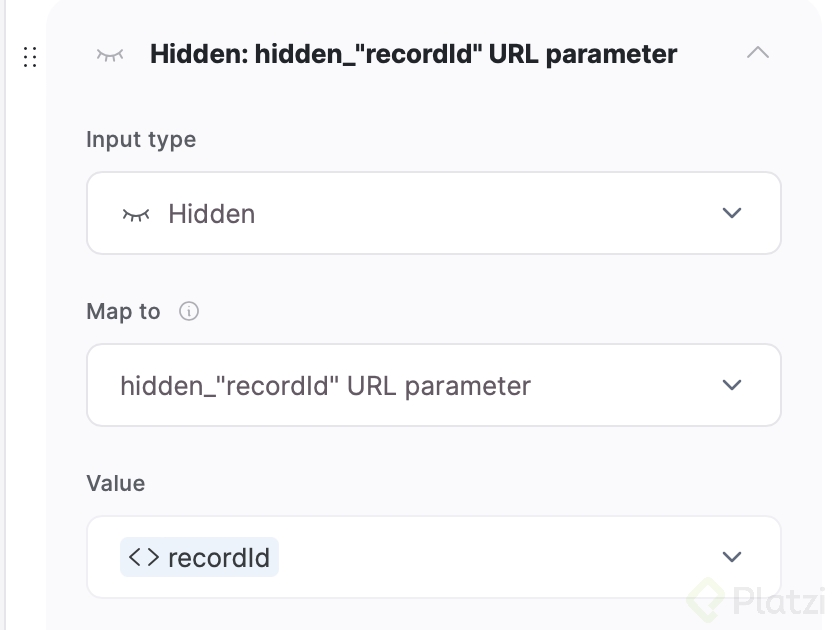Select the 'Hidden' text in Input type

[211, 214]
